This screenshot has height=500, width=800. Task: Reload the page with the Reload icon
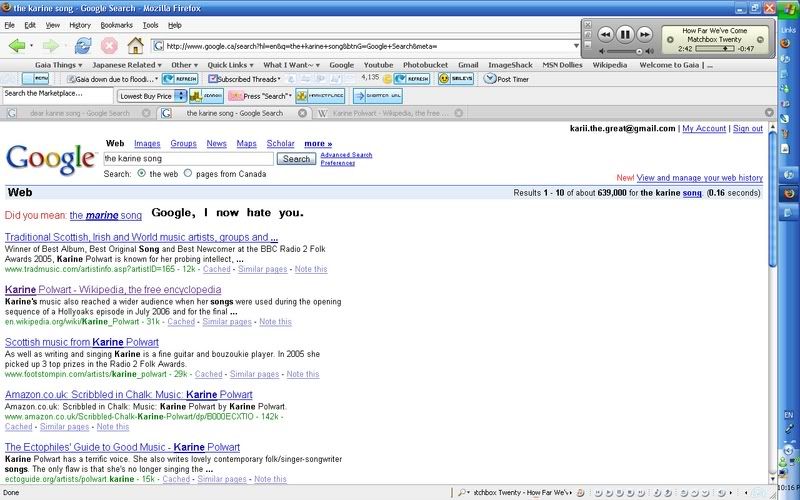[x=83, y=46]
